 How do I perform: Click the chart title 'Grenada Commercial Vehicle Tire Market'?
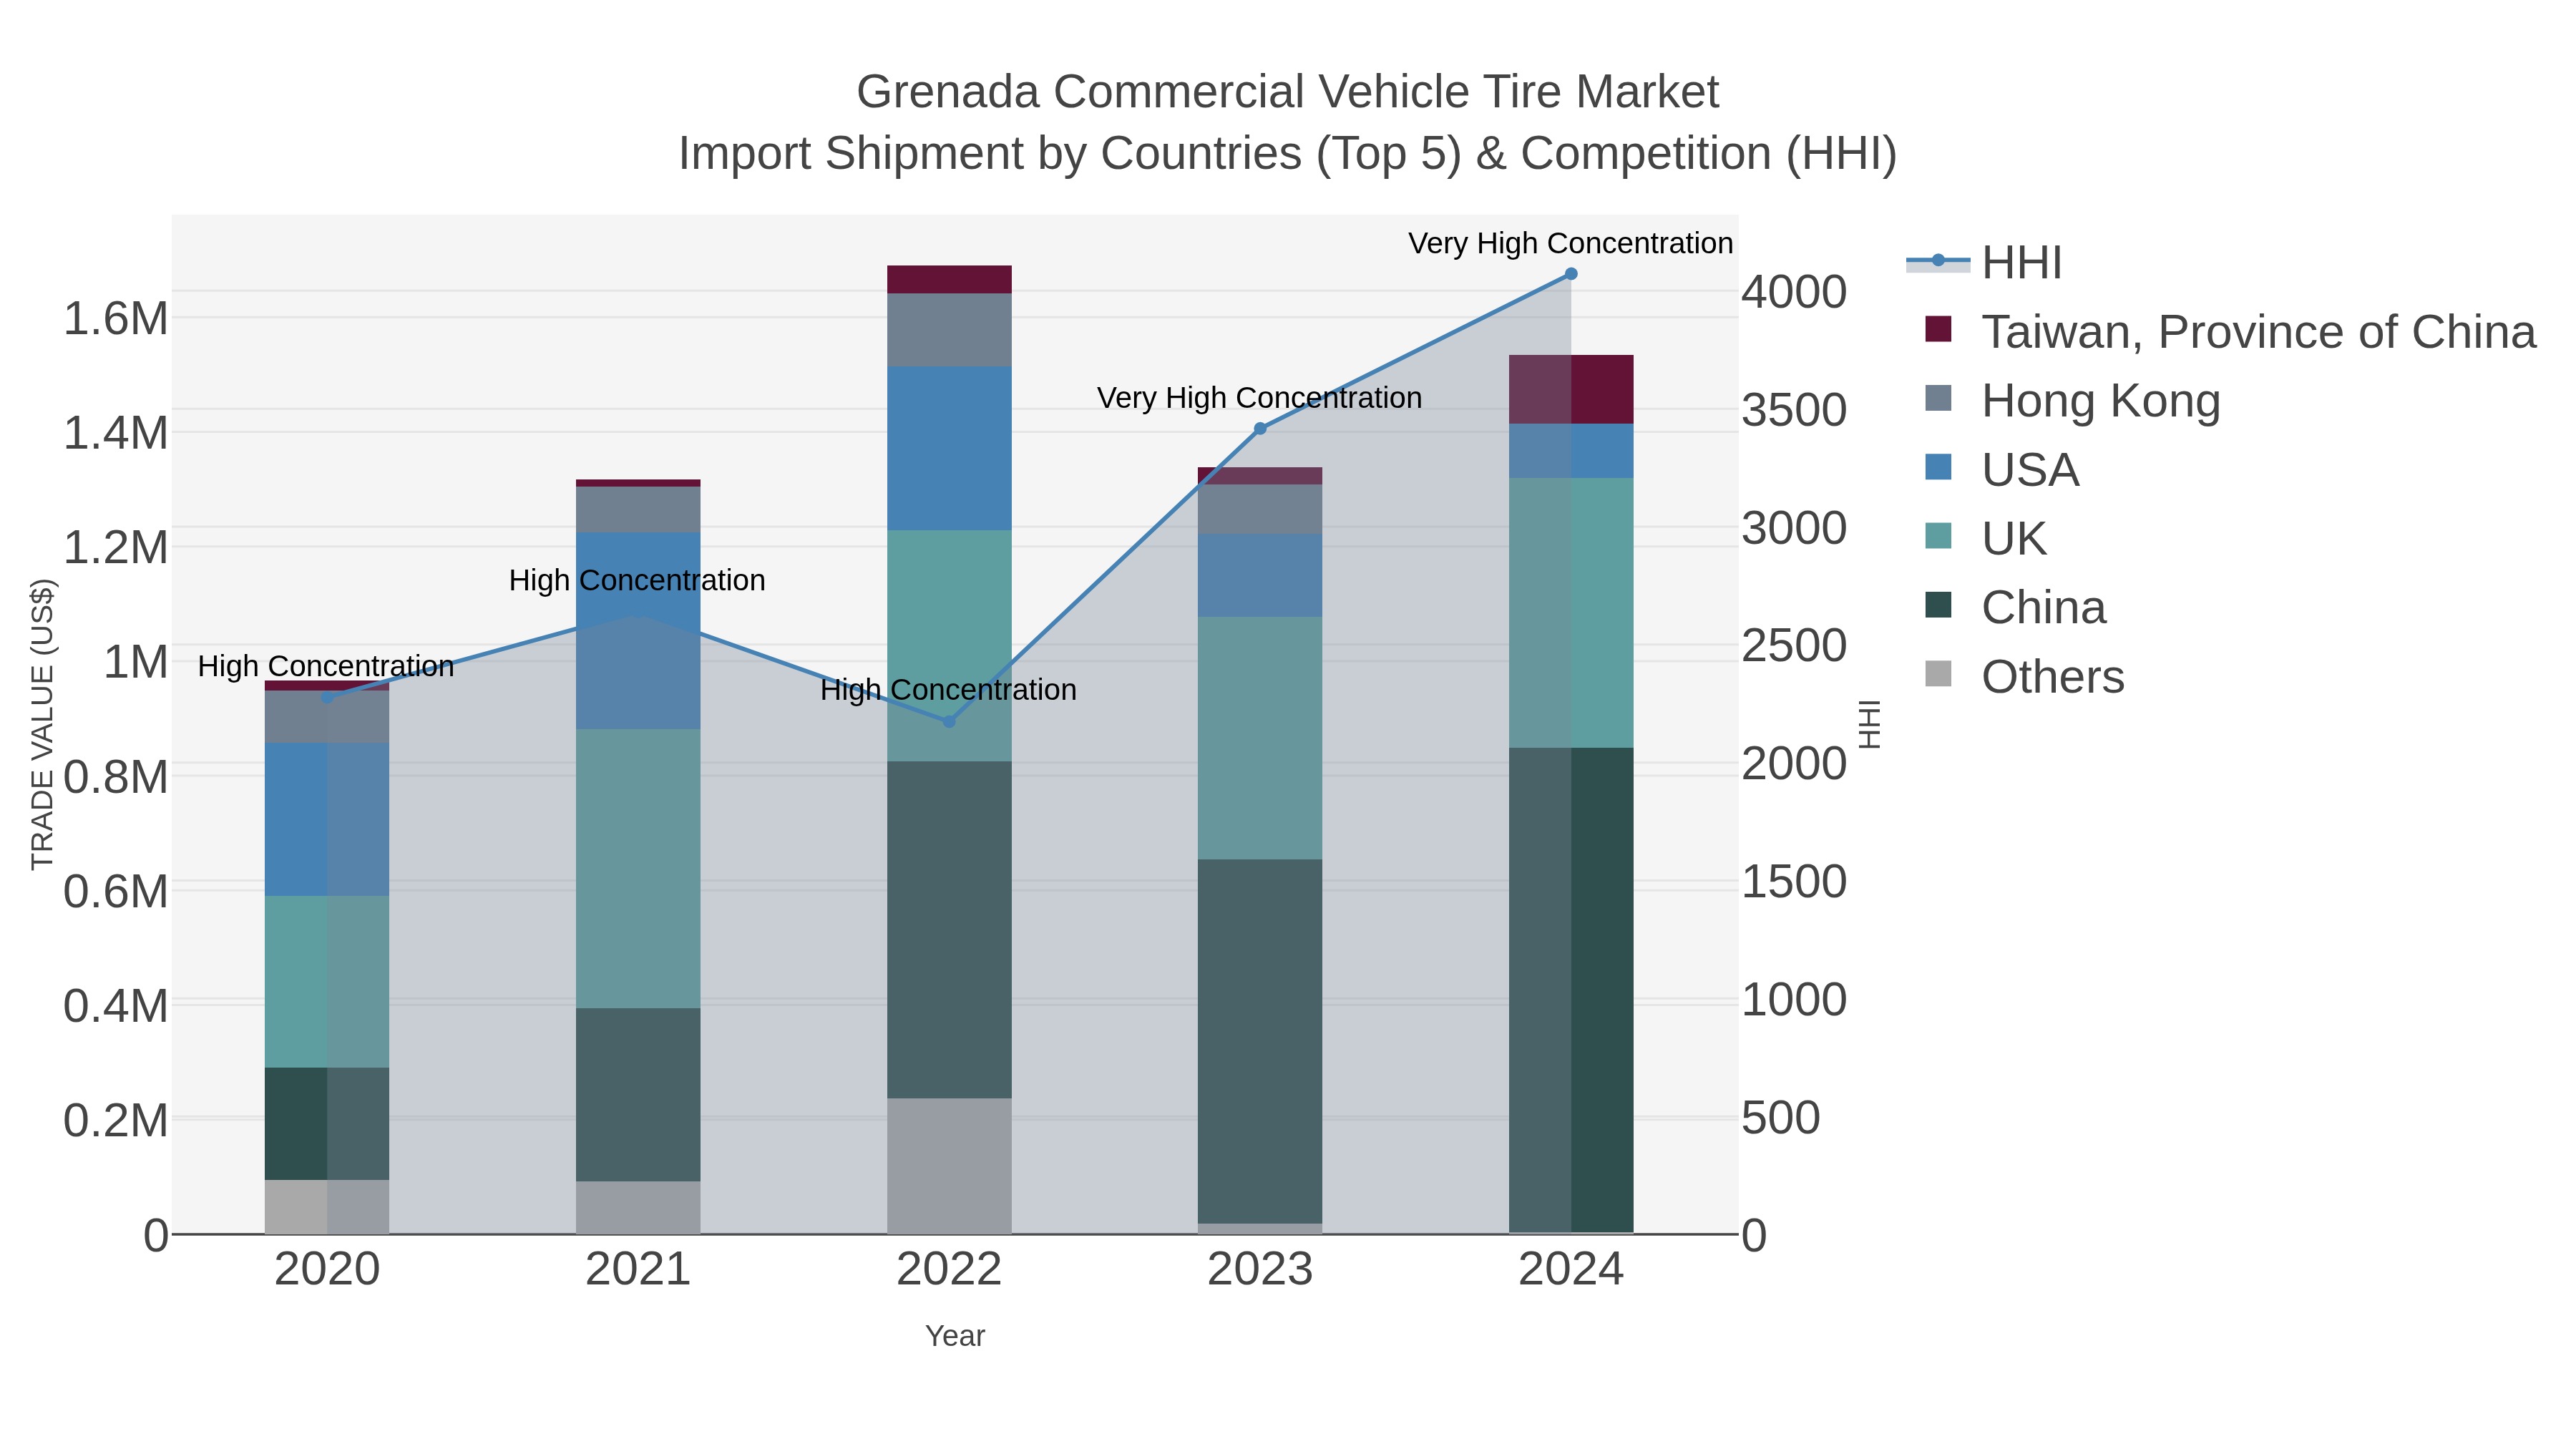click(1288, 92)
